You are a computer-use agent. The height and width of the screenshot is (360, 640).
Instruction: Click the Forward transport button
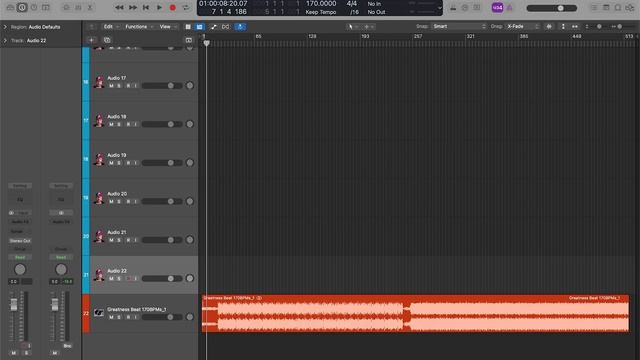[x=133, y=7]
